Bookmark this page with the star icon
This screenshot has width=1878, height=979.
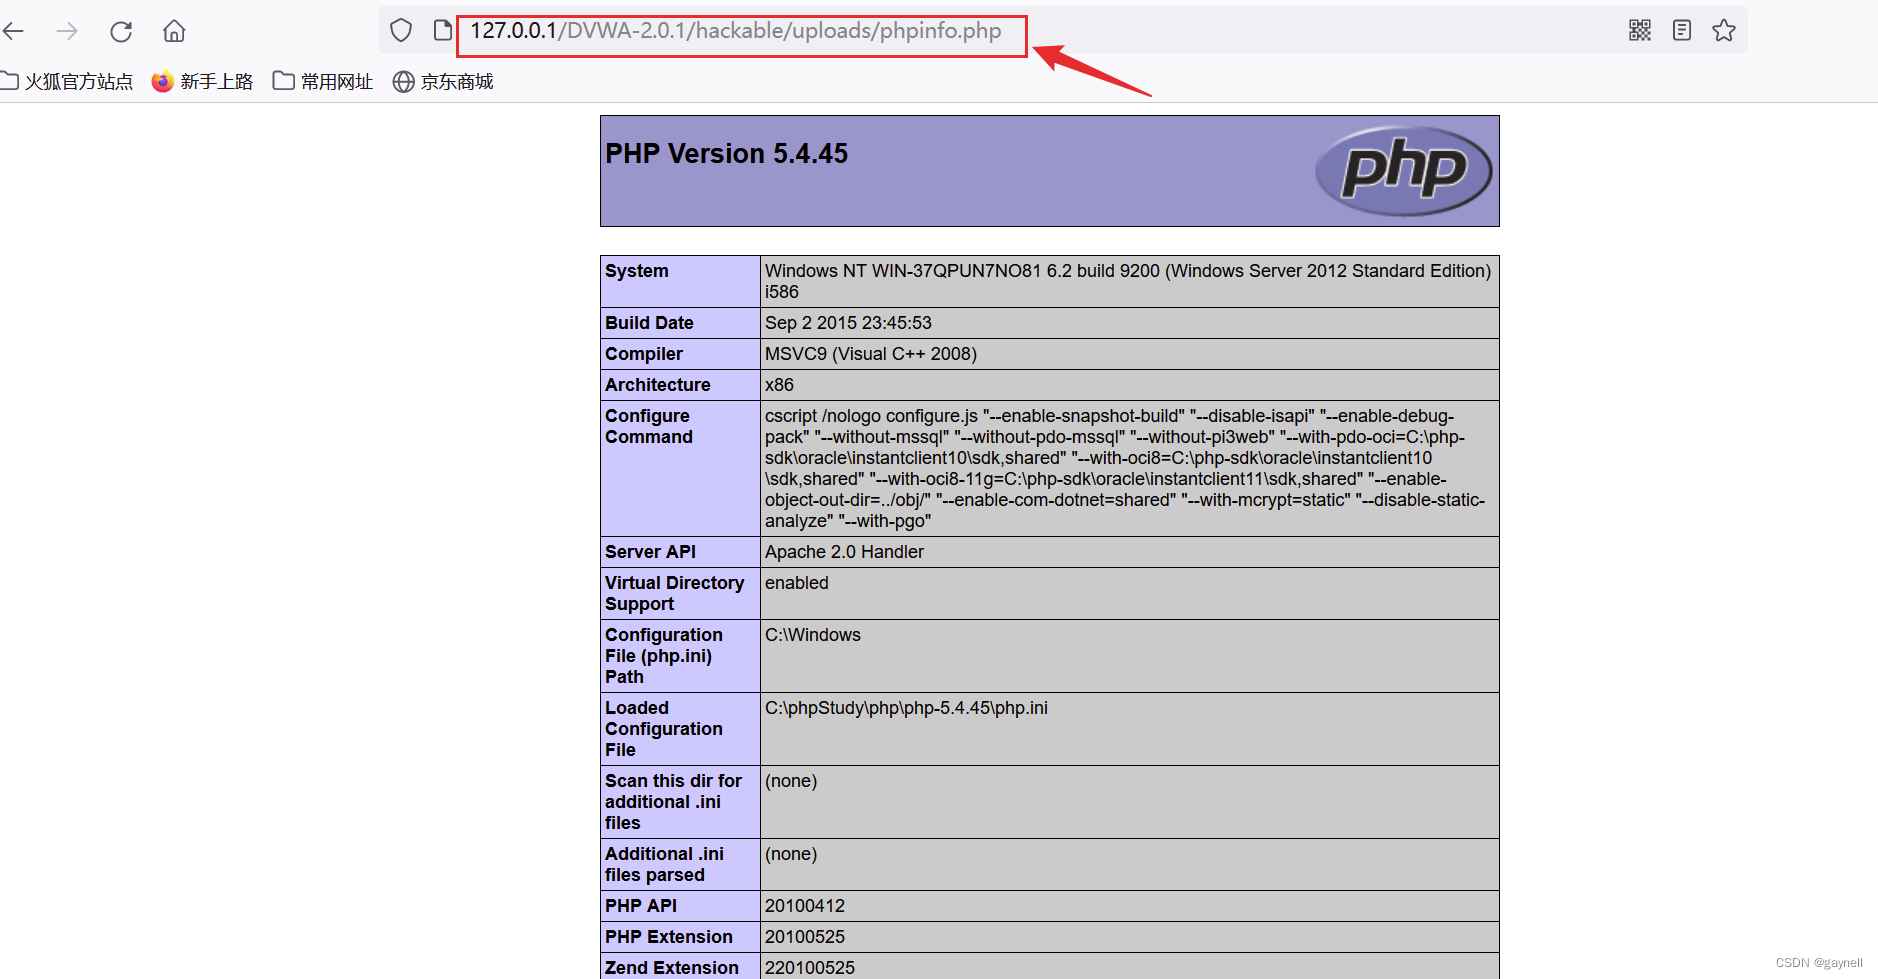(1724, 30)
